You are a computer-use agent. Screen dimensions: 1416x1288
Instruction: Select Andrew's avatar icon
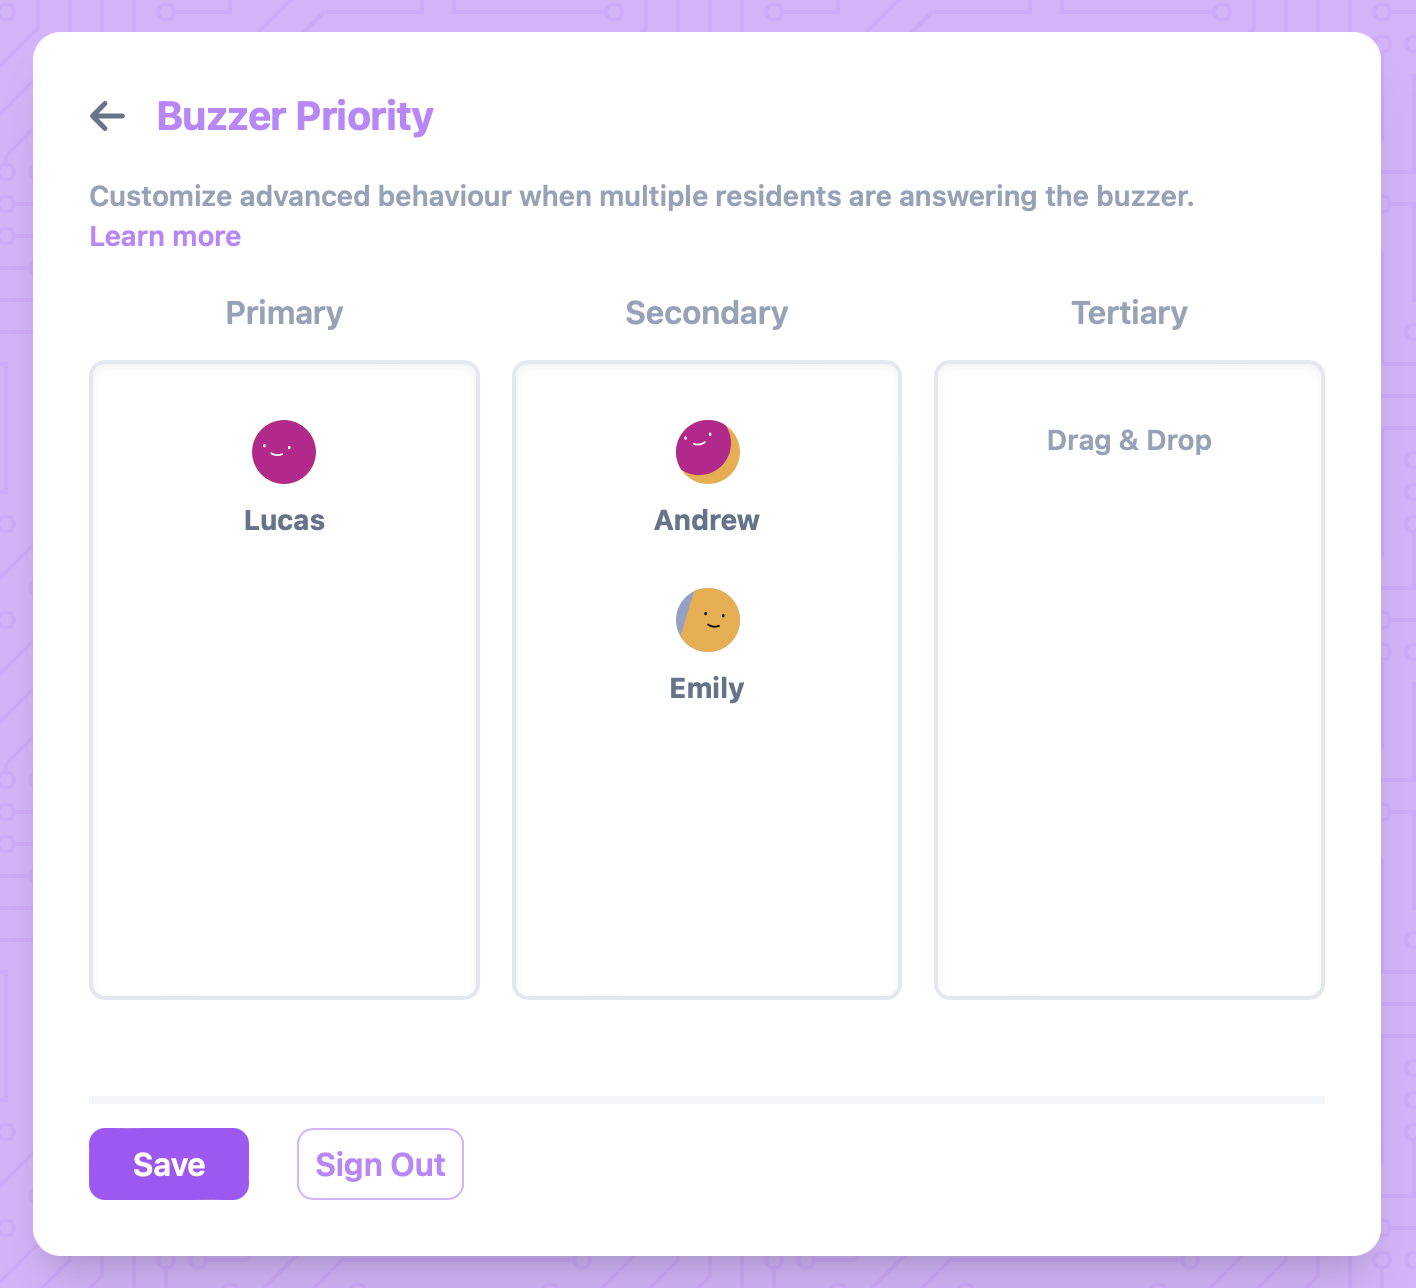[707, 452]
